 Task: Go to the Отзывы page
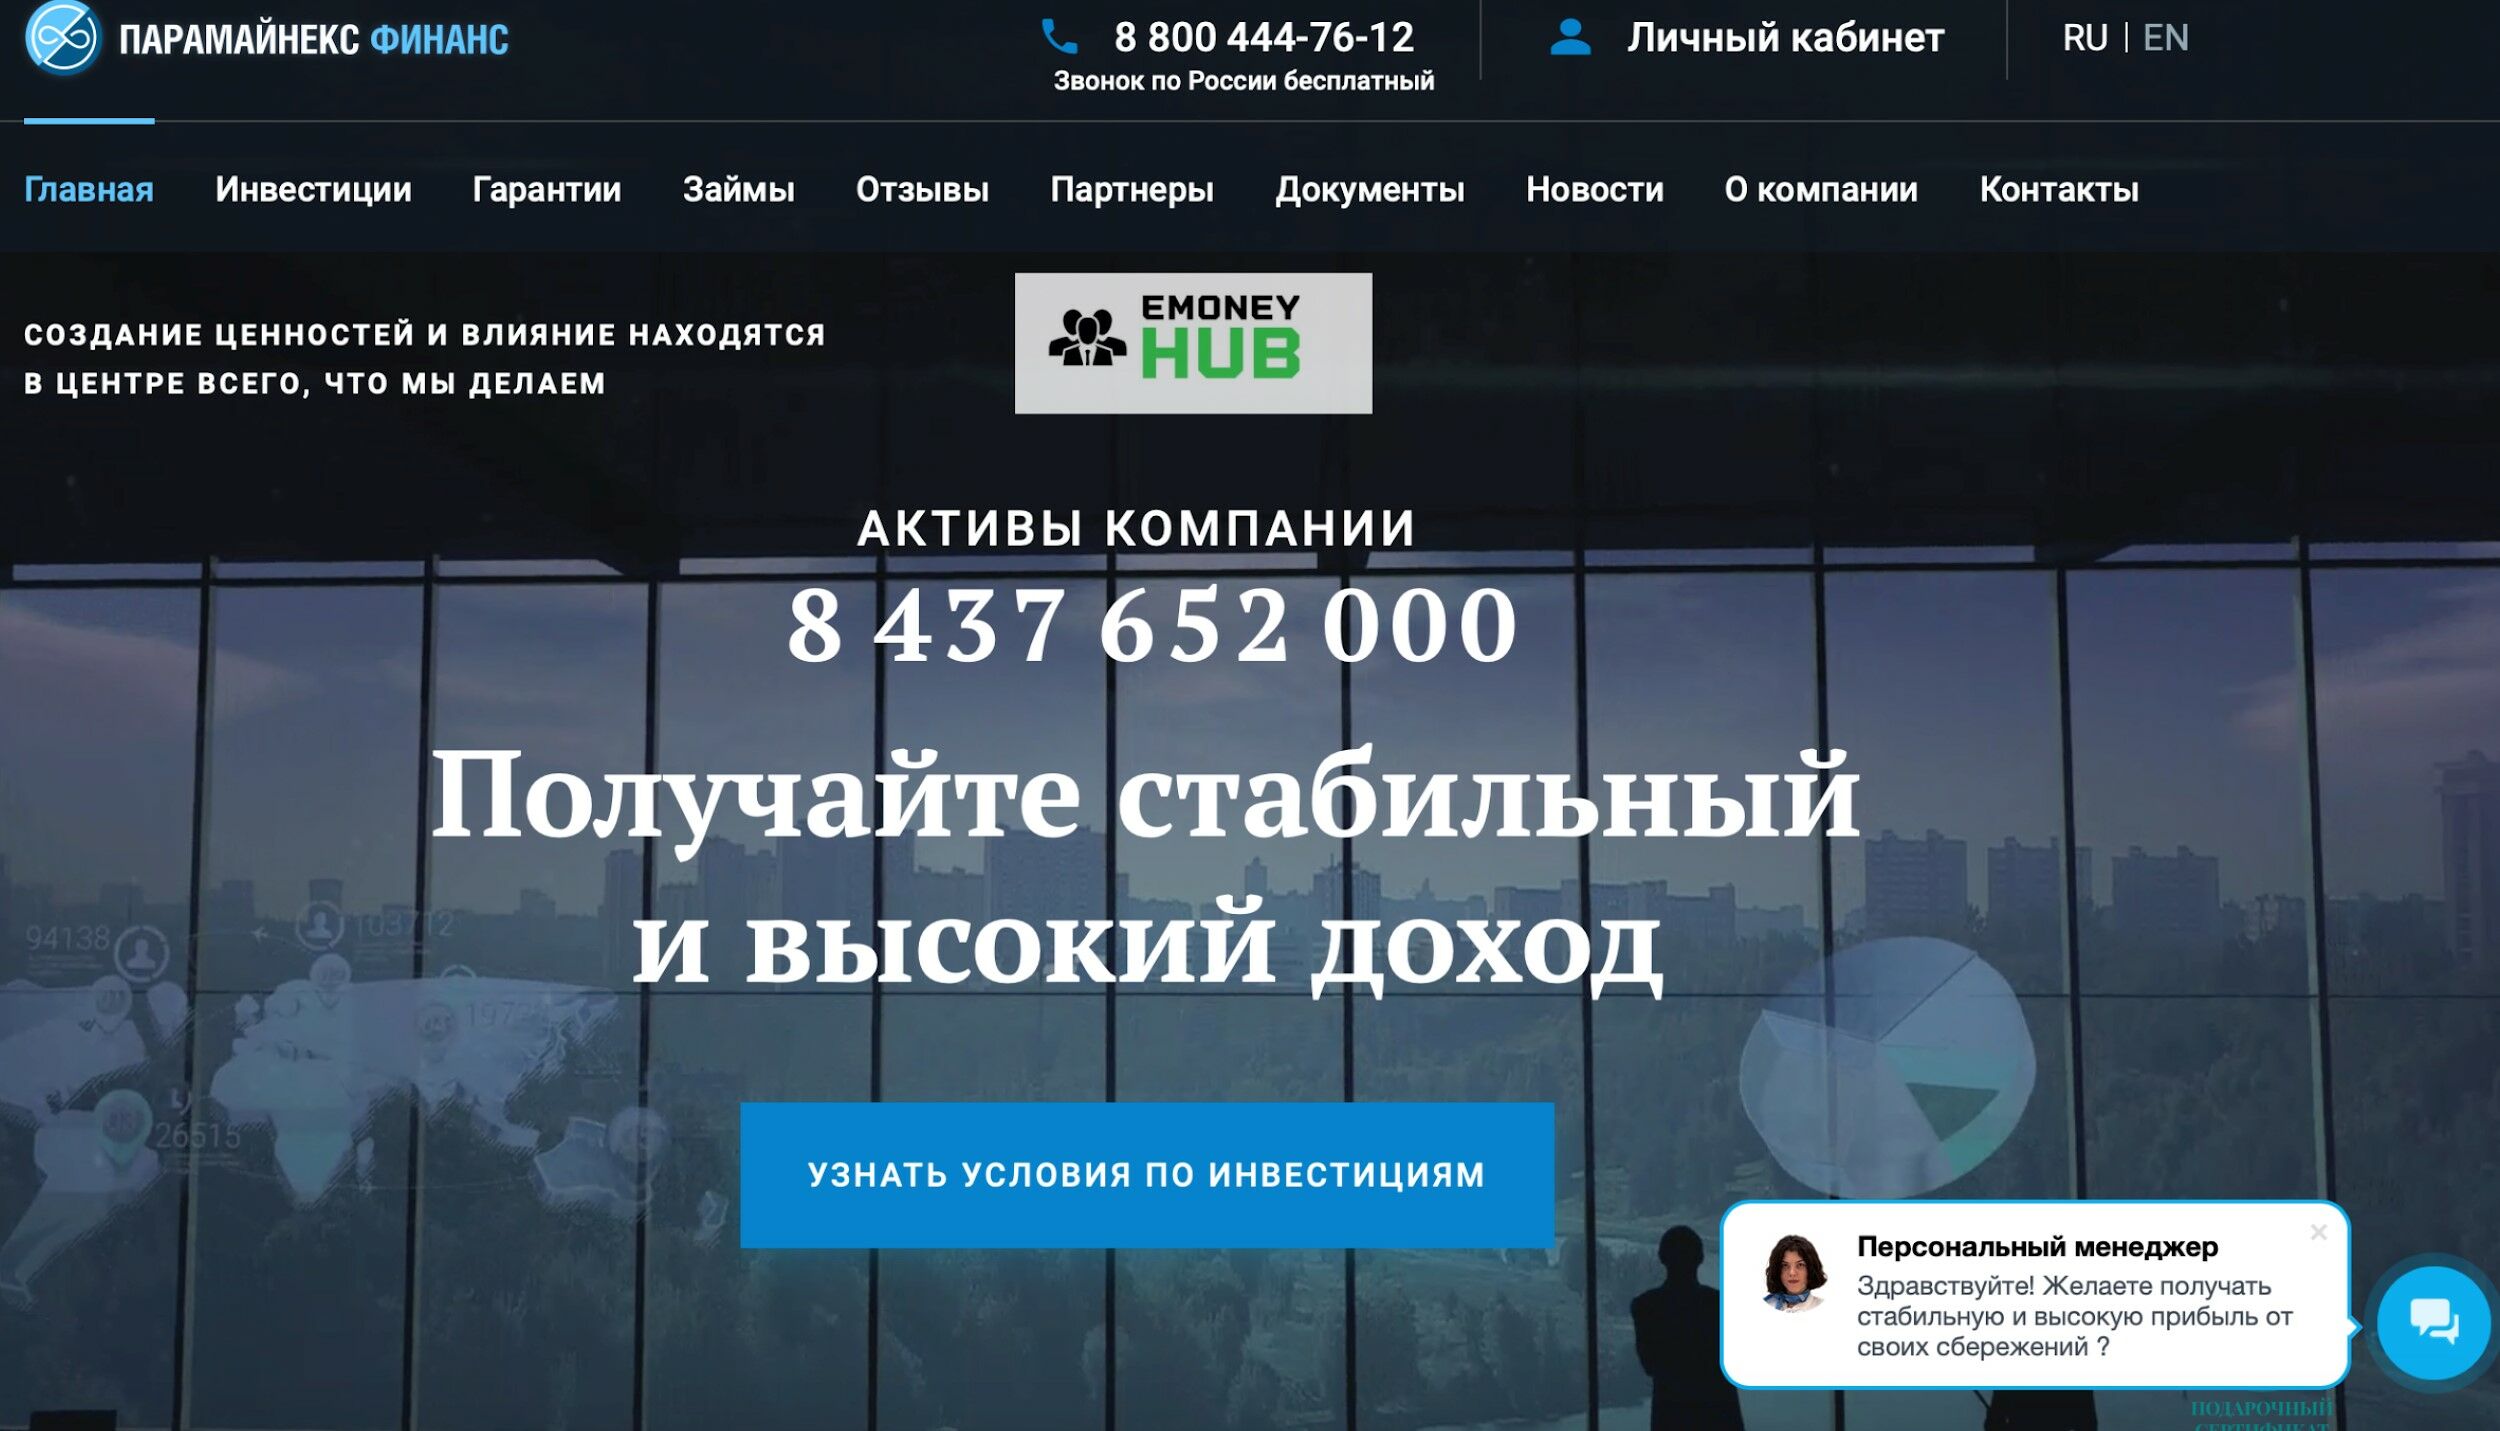click(x=922, y=189)
